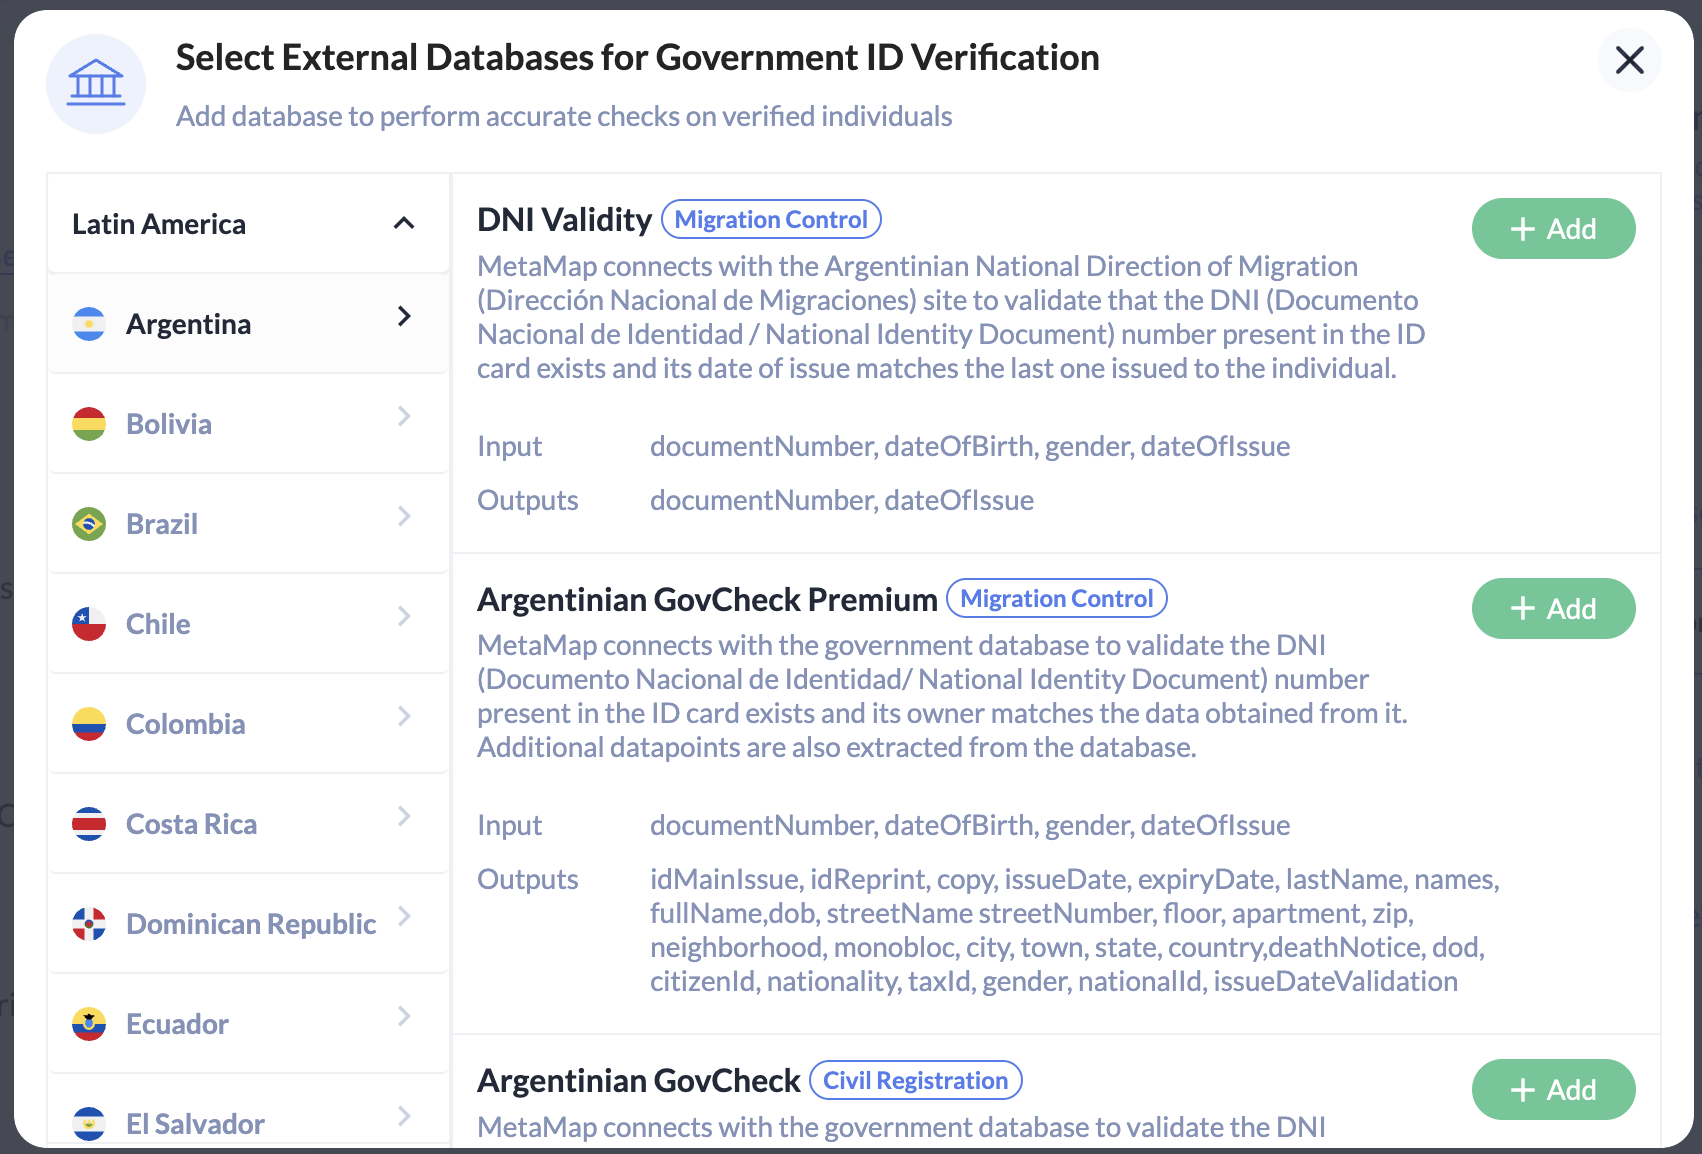This screenshot has height=1154, width=1702.
Task: Click the Costa Rica flag icon
Action: click(89, 824)
